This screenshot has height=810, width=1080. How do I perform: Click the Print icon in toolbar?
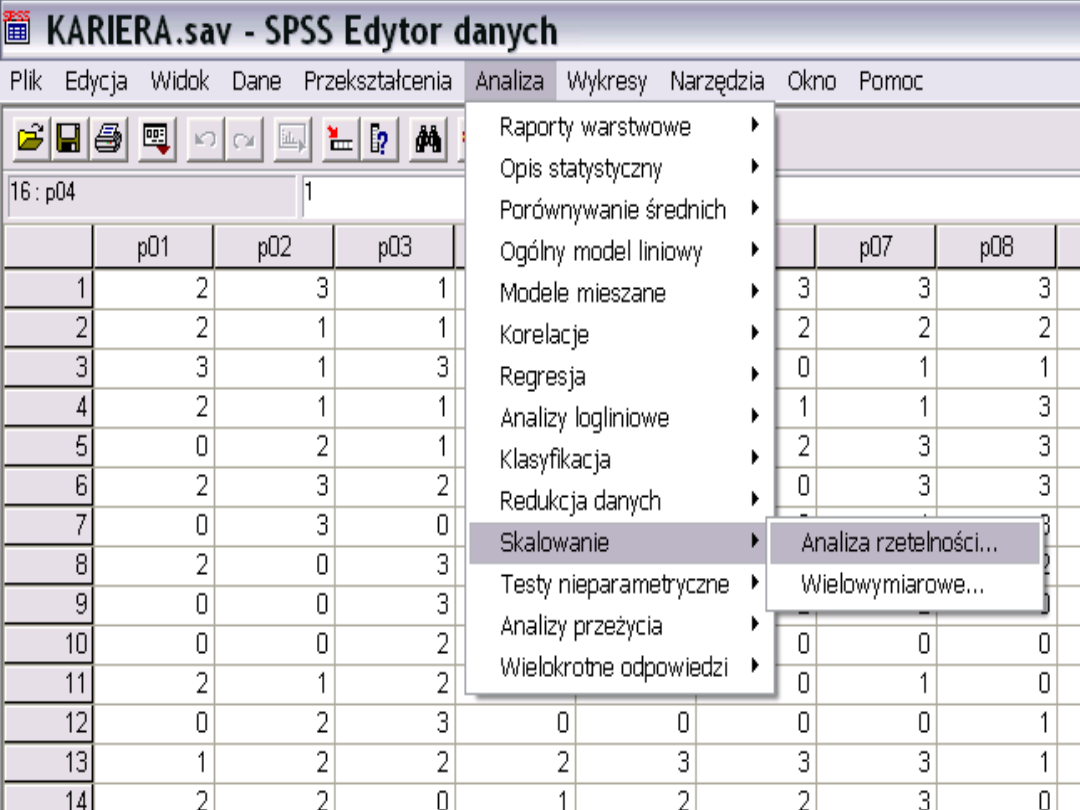point(106,140)
